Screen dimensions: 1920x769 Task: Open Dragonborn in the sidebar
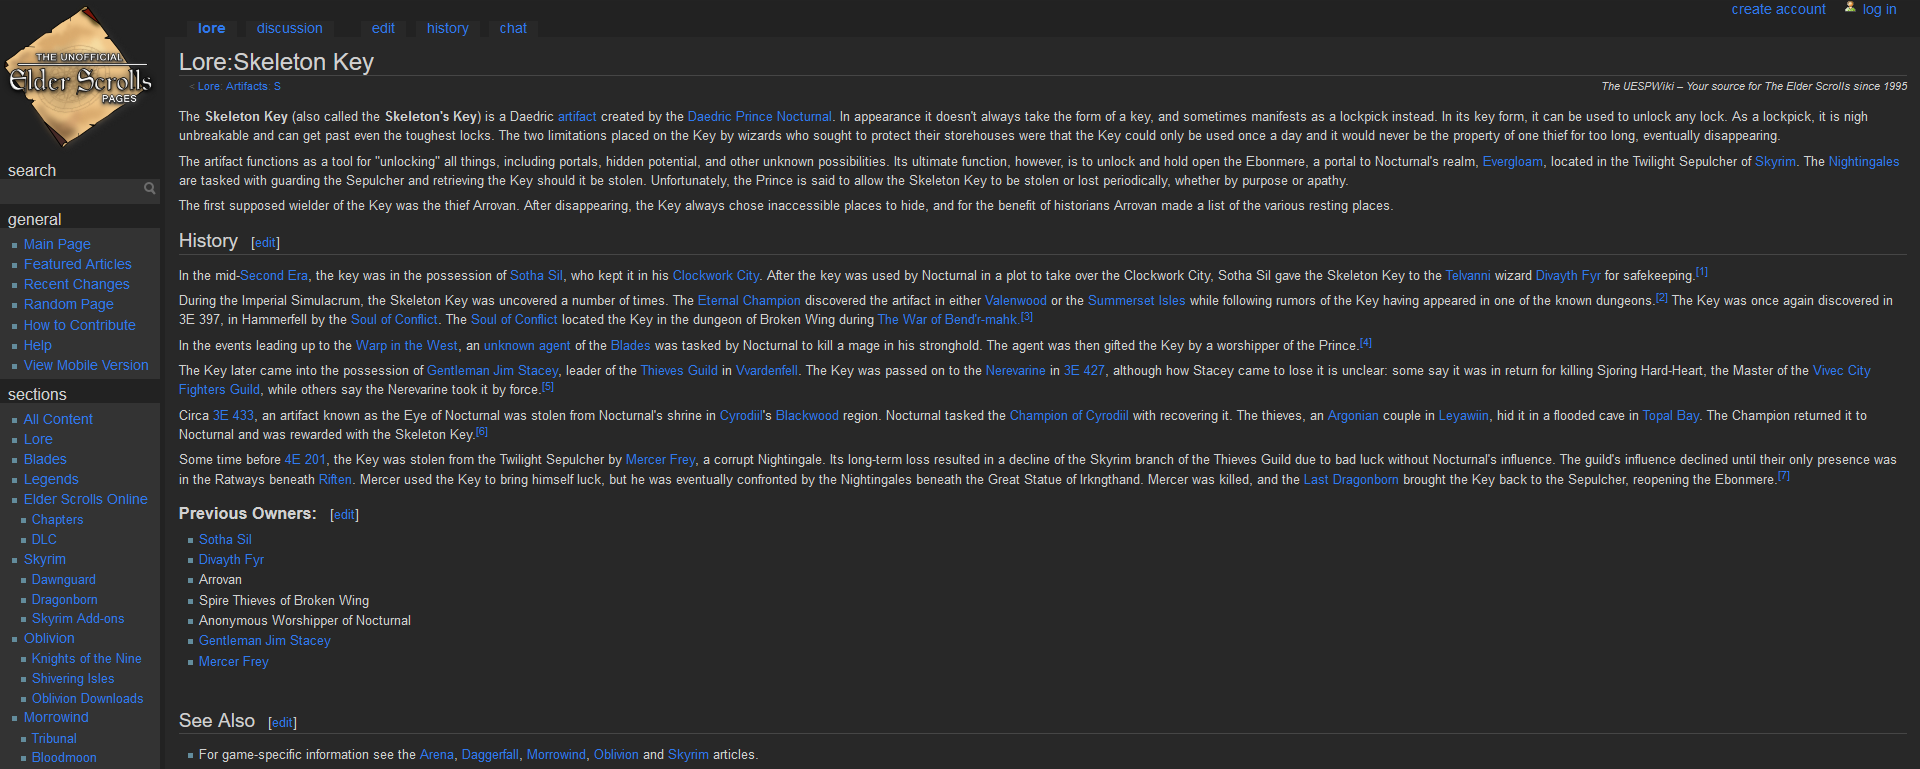click(64, 600)
